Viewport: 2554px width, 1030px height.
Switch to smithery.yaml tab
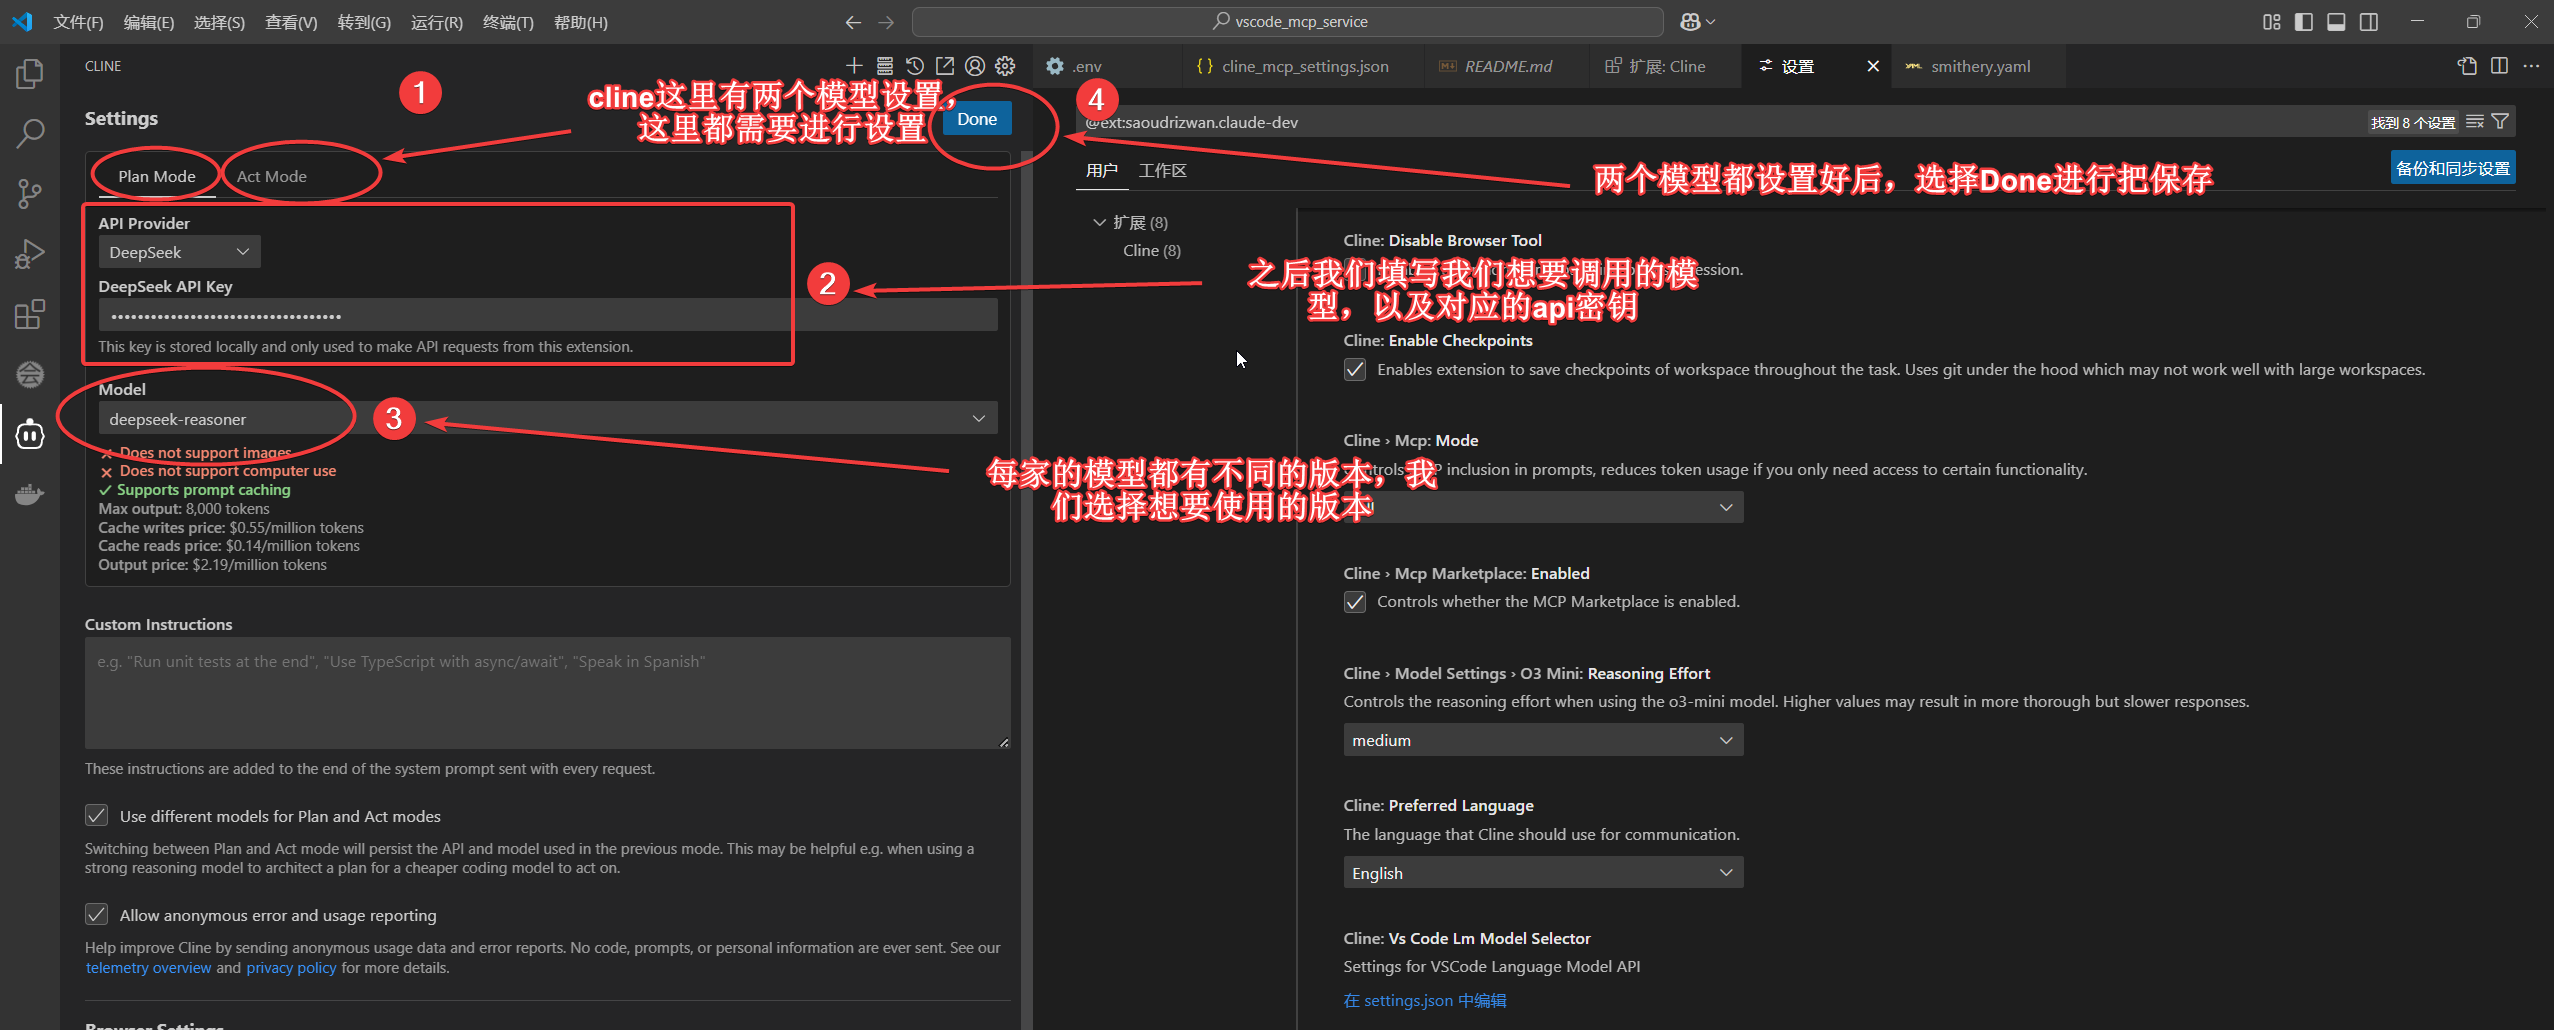(1980, 67)
